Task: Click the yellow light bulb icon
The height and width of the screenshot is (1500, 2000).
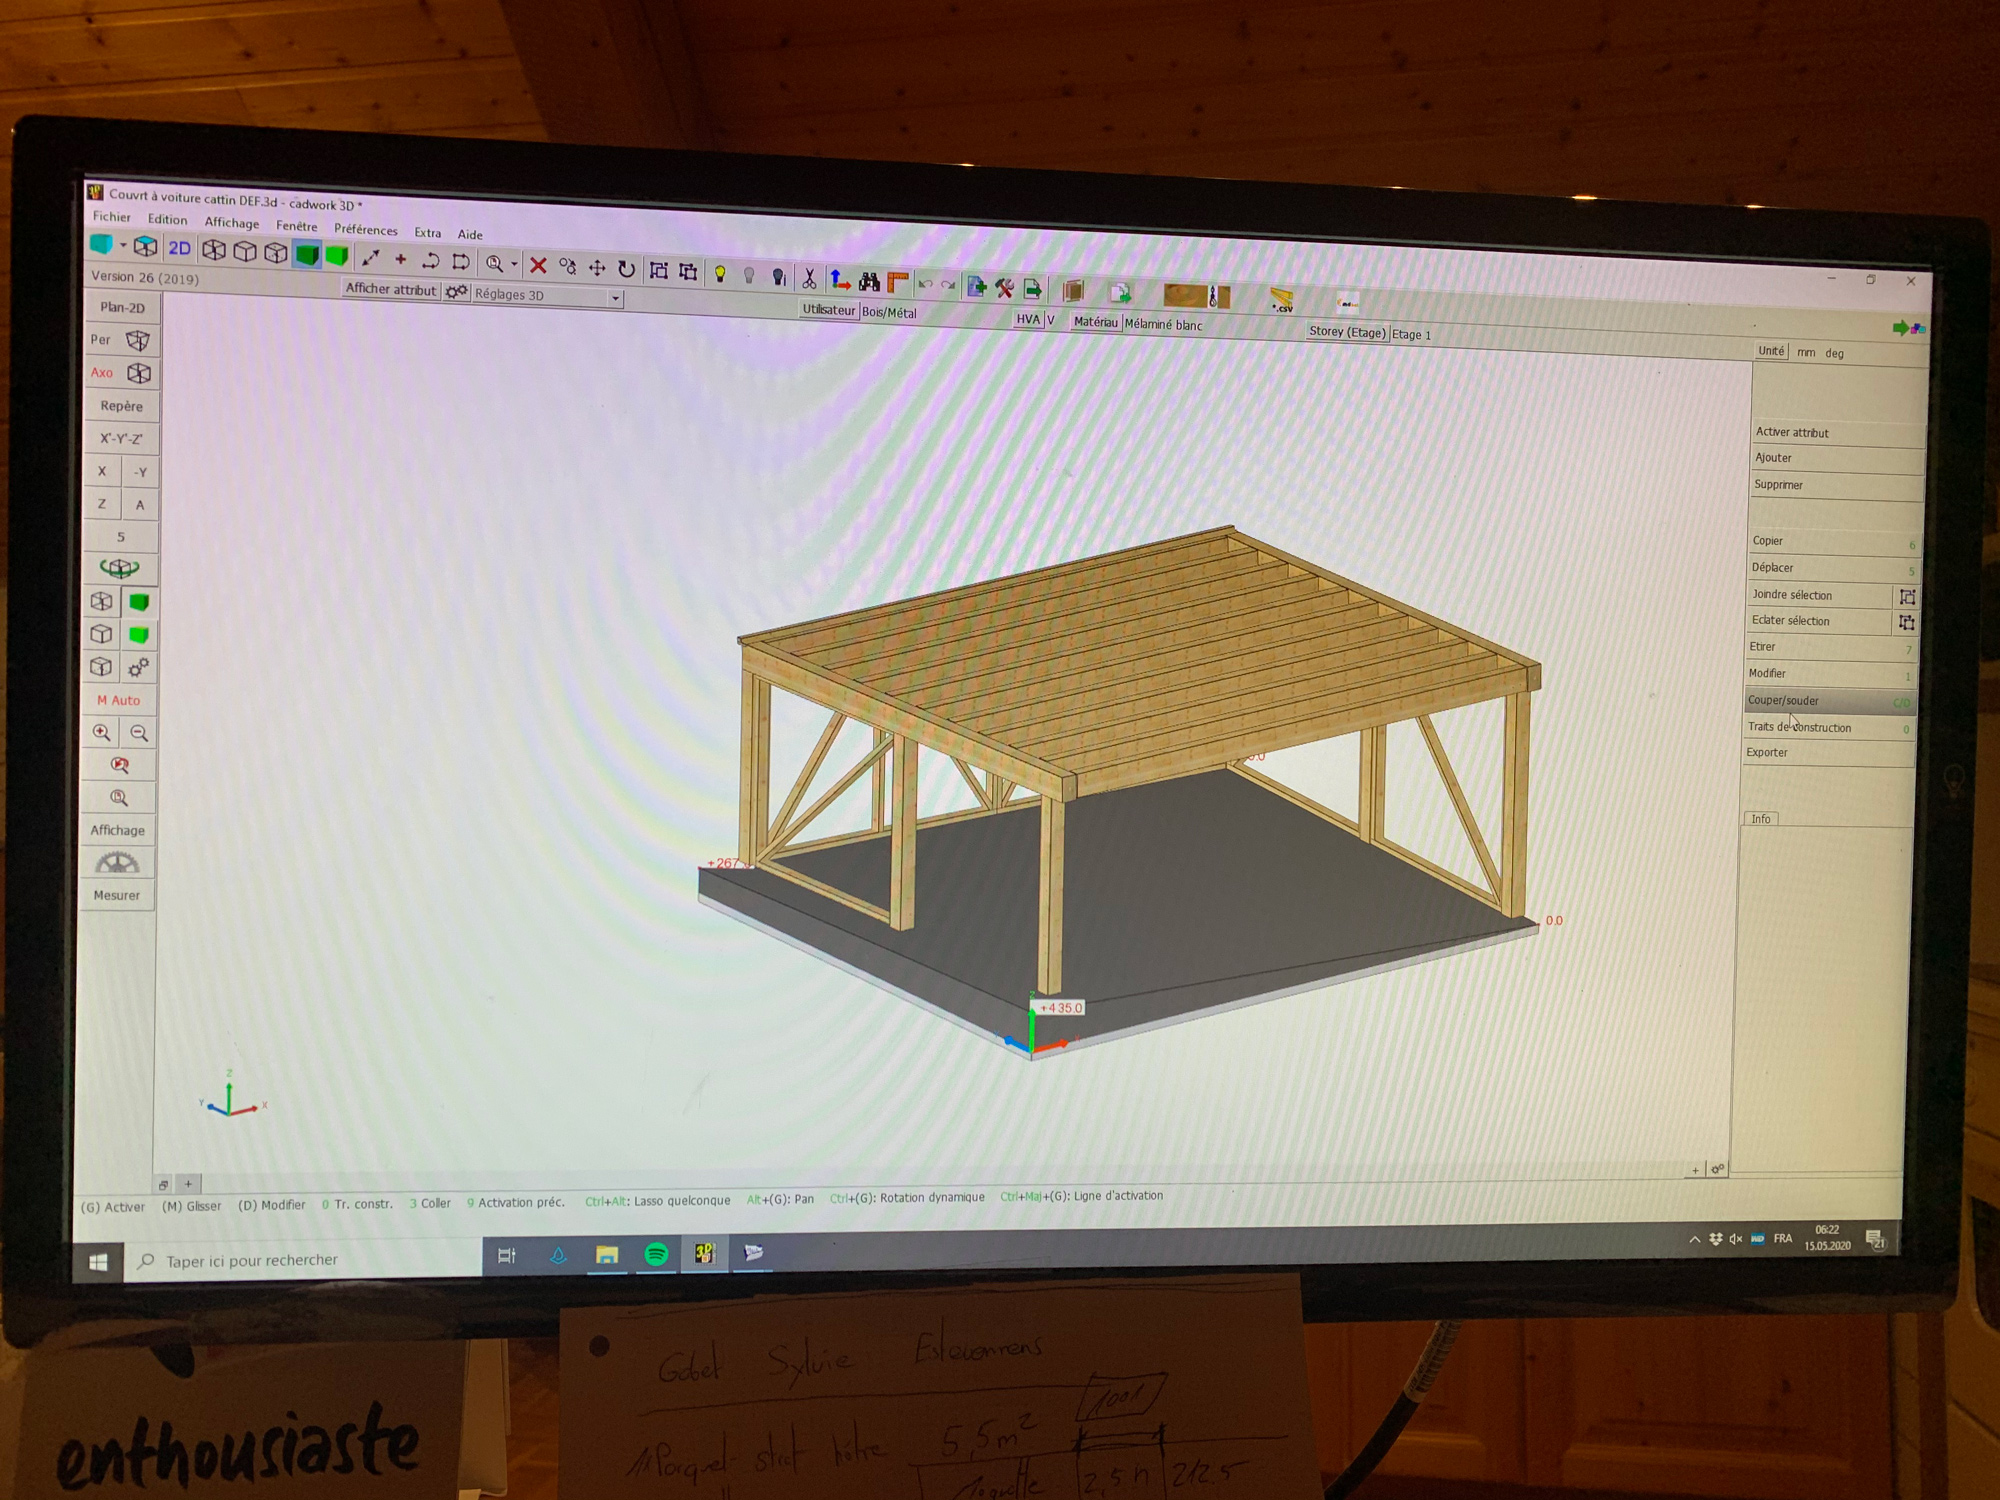Action: coord(719,273)
